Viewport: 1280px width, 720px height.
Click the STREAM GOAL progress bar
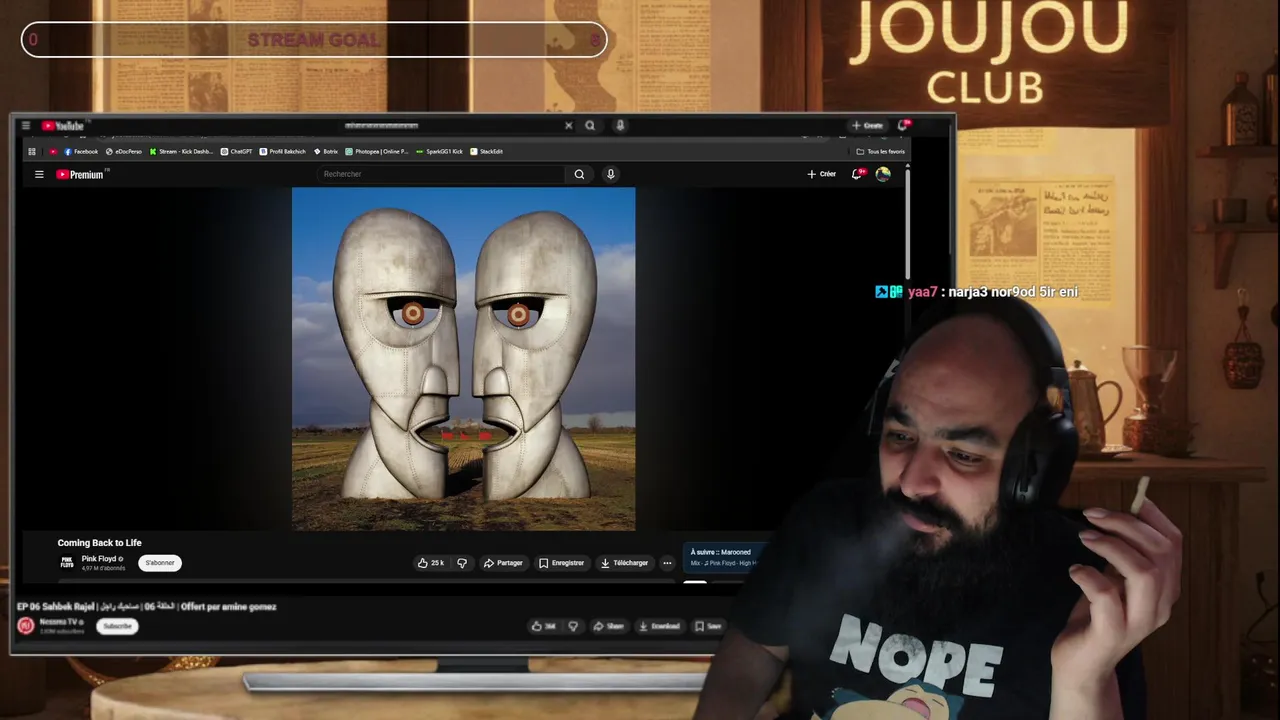314,40
